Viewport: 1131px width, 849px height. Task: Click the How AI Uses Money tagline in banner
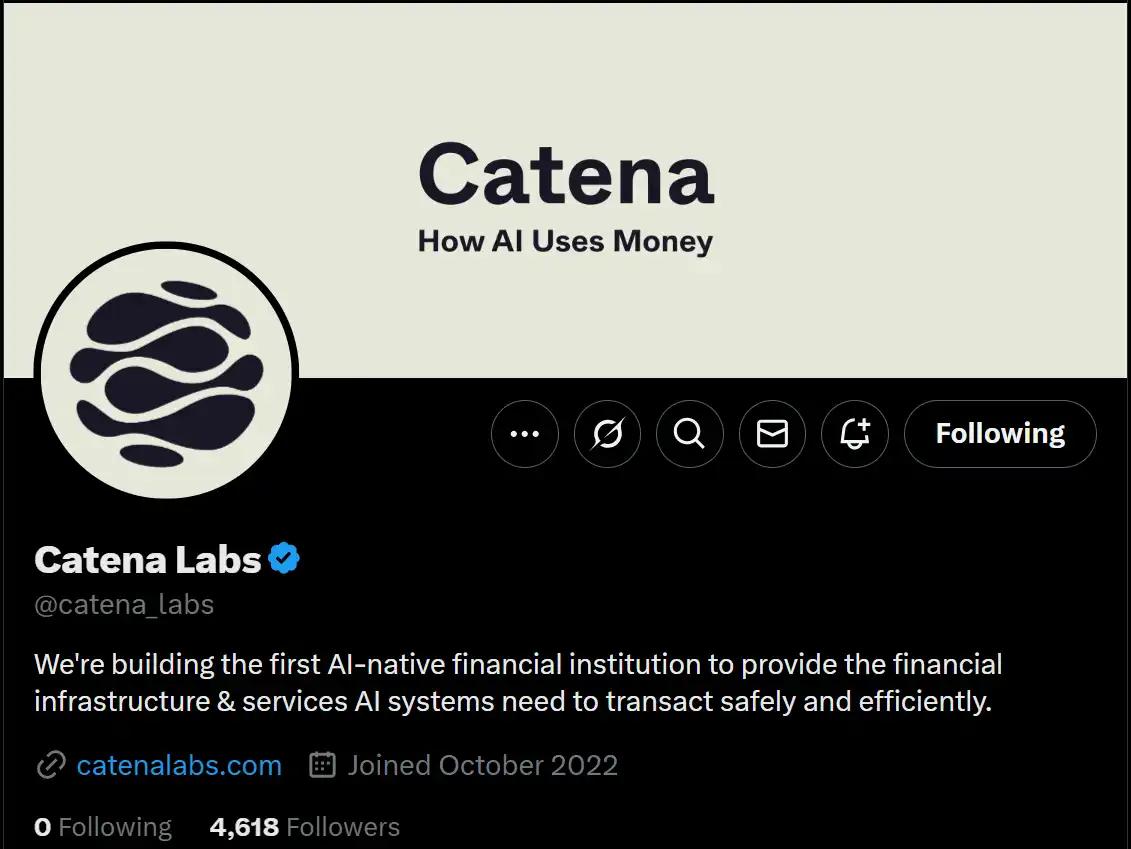pyautogui.click(x=565, y=241)
